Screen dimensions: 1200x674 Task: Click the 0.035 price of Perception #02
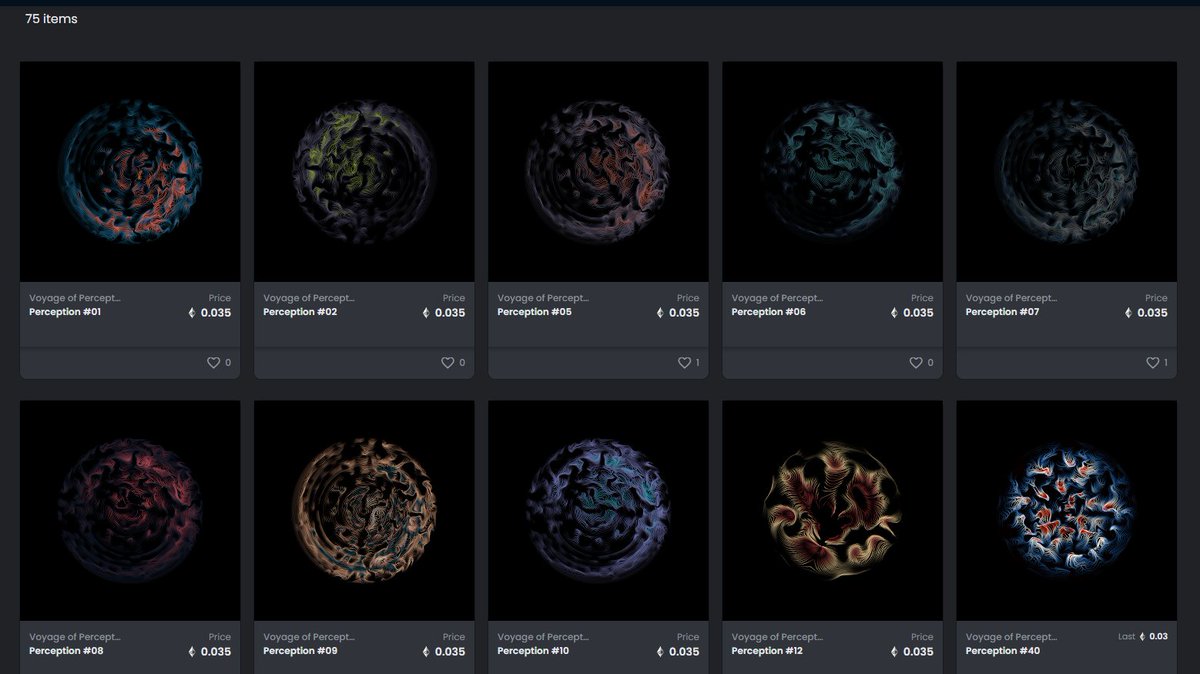point(450,312)
